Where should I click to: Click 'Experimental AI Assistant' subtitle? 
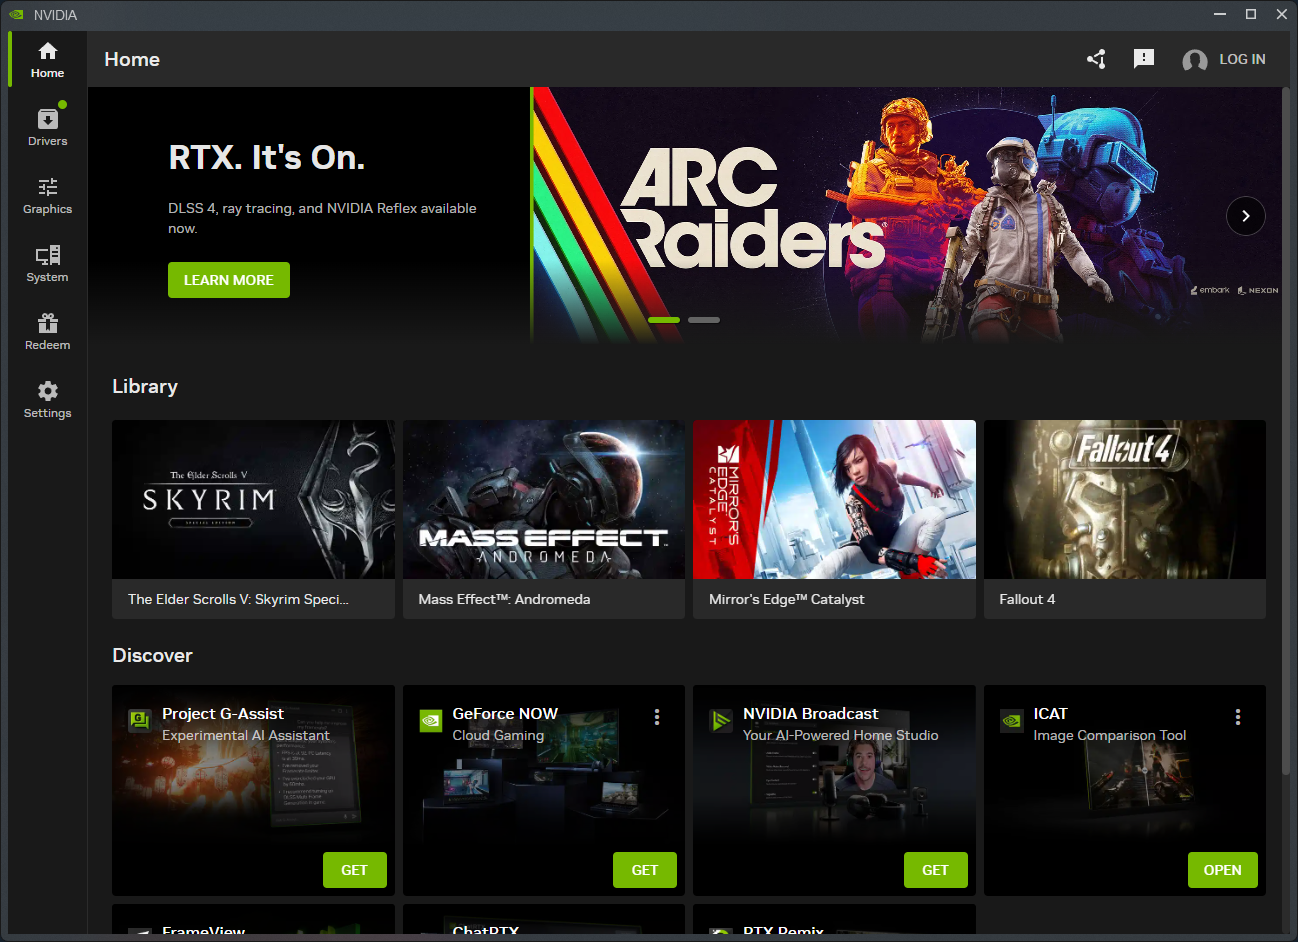click(246, 735)
